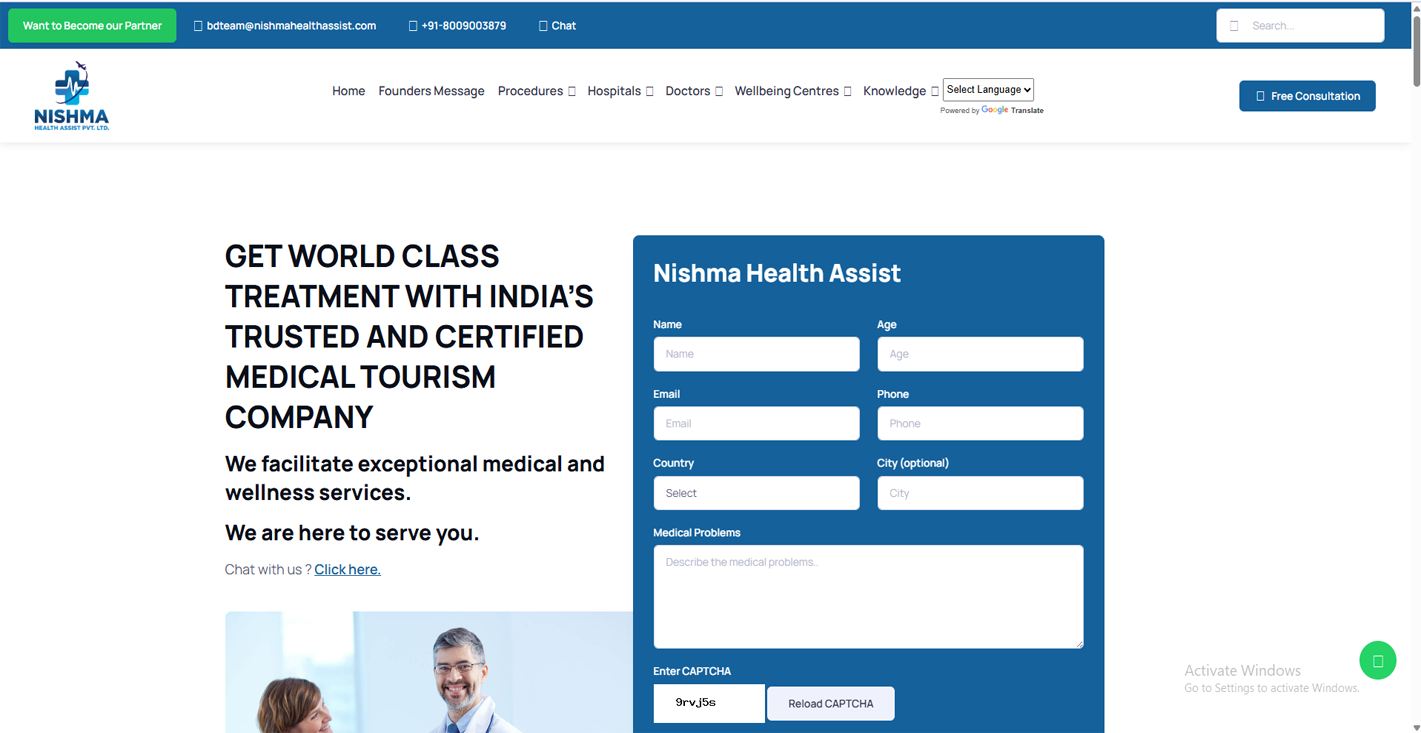Open the Select Language combo box
1421x733 pixels.
[988, 89]
